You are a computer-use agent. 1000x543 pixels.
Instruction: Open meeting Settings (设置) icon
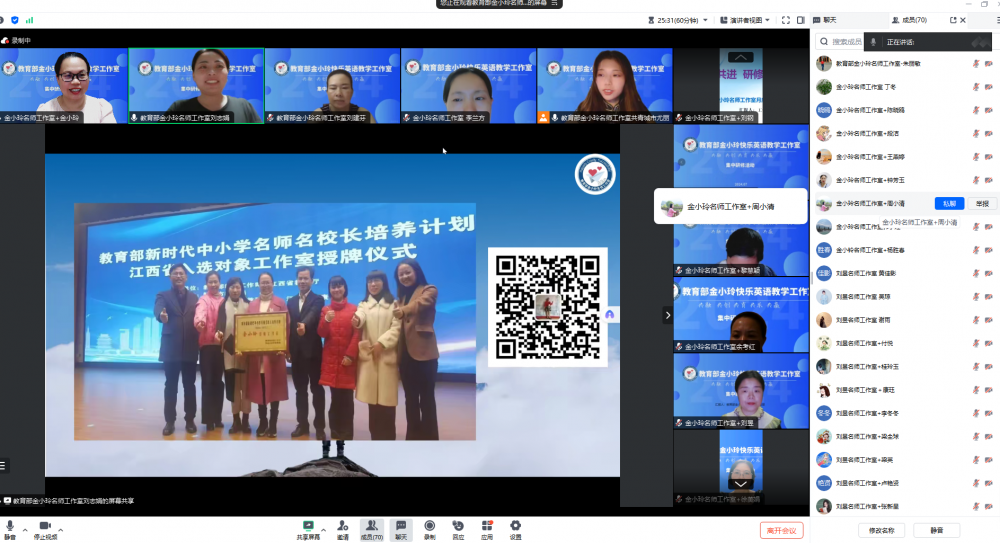pyautogui.click(x=516, y=528)
